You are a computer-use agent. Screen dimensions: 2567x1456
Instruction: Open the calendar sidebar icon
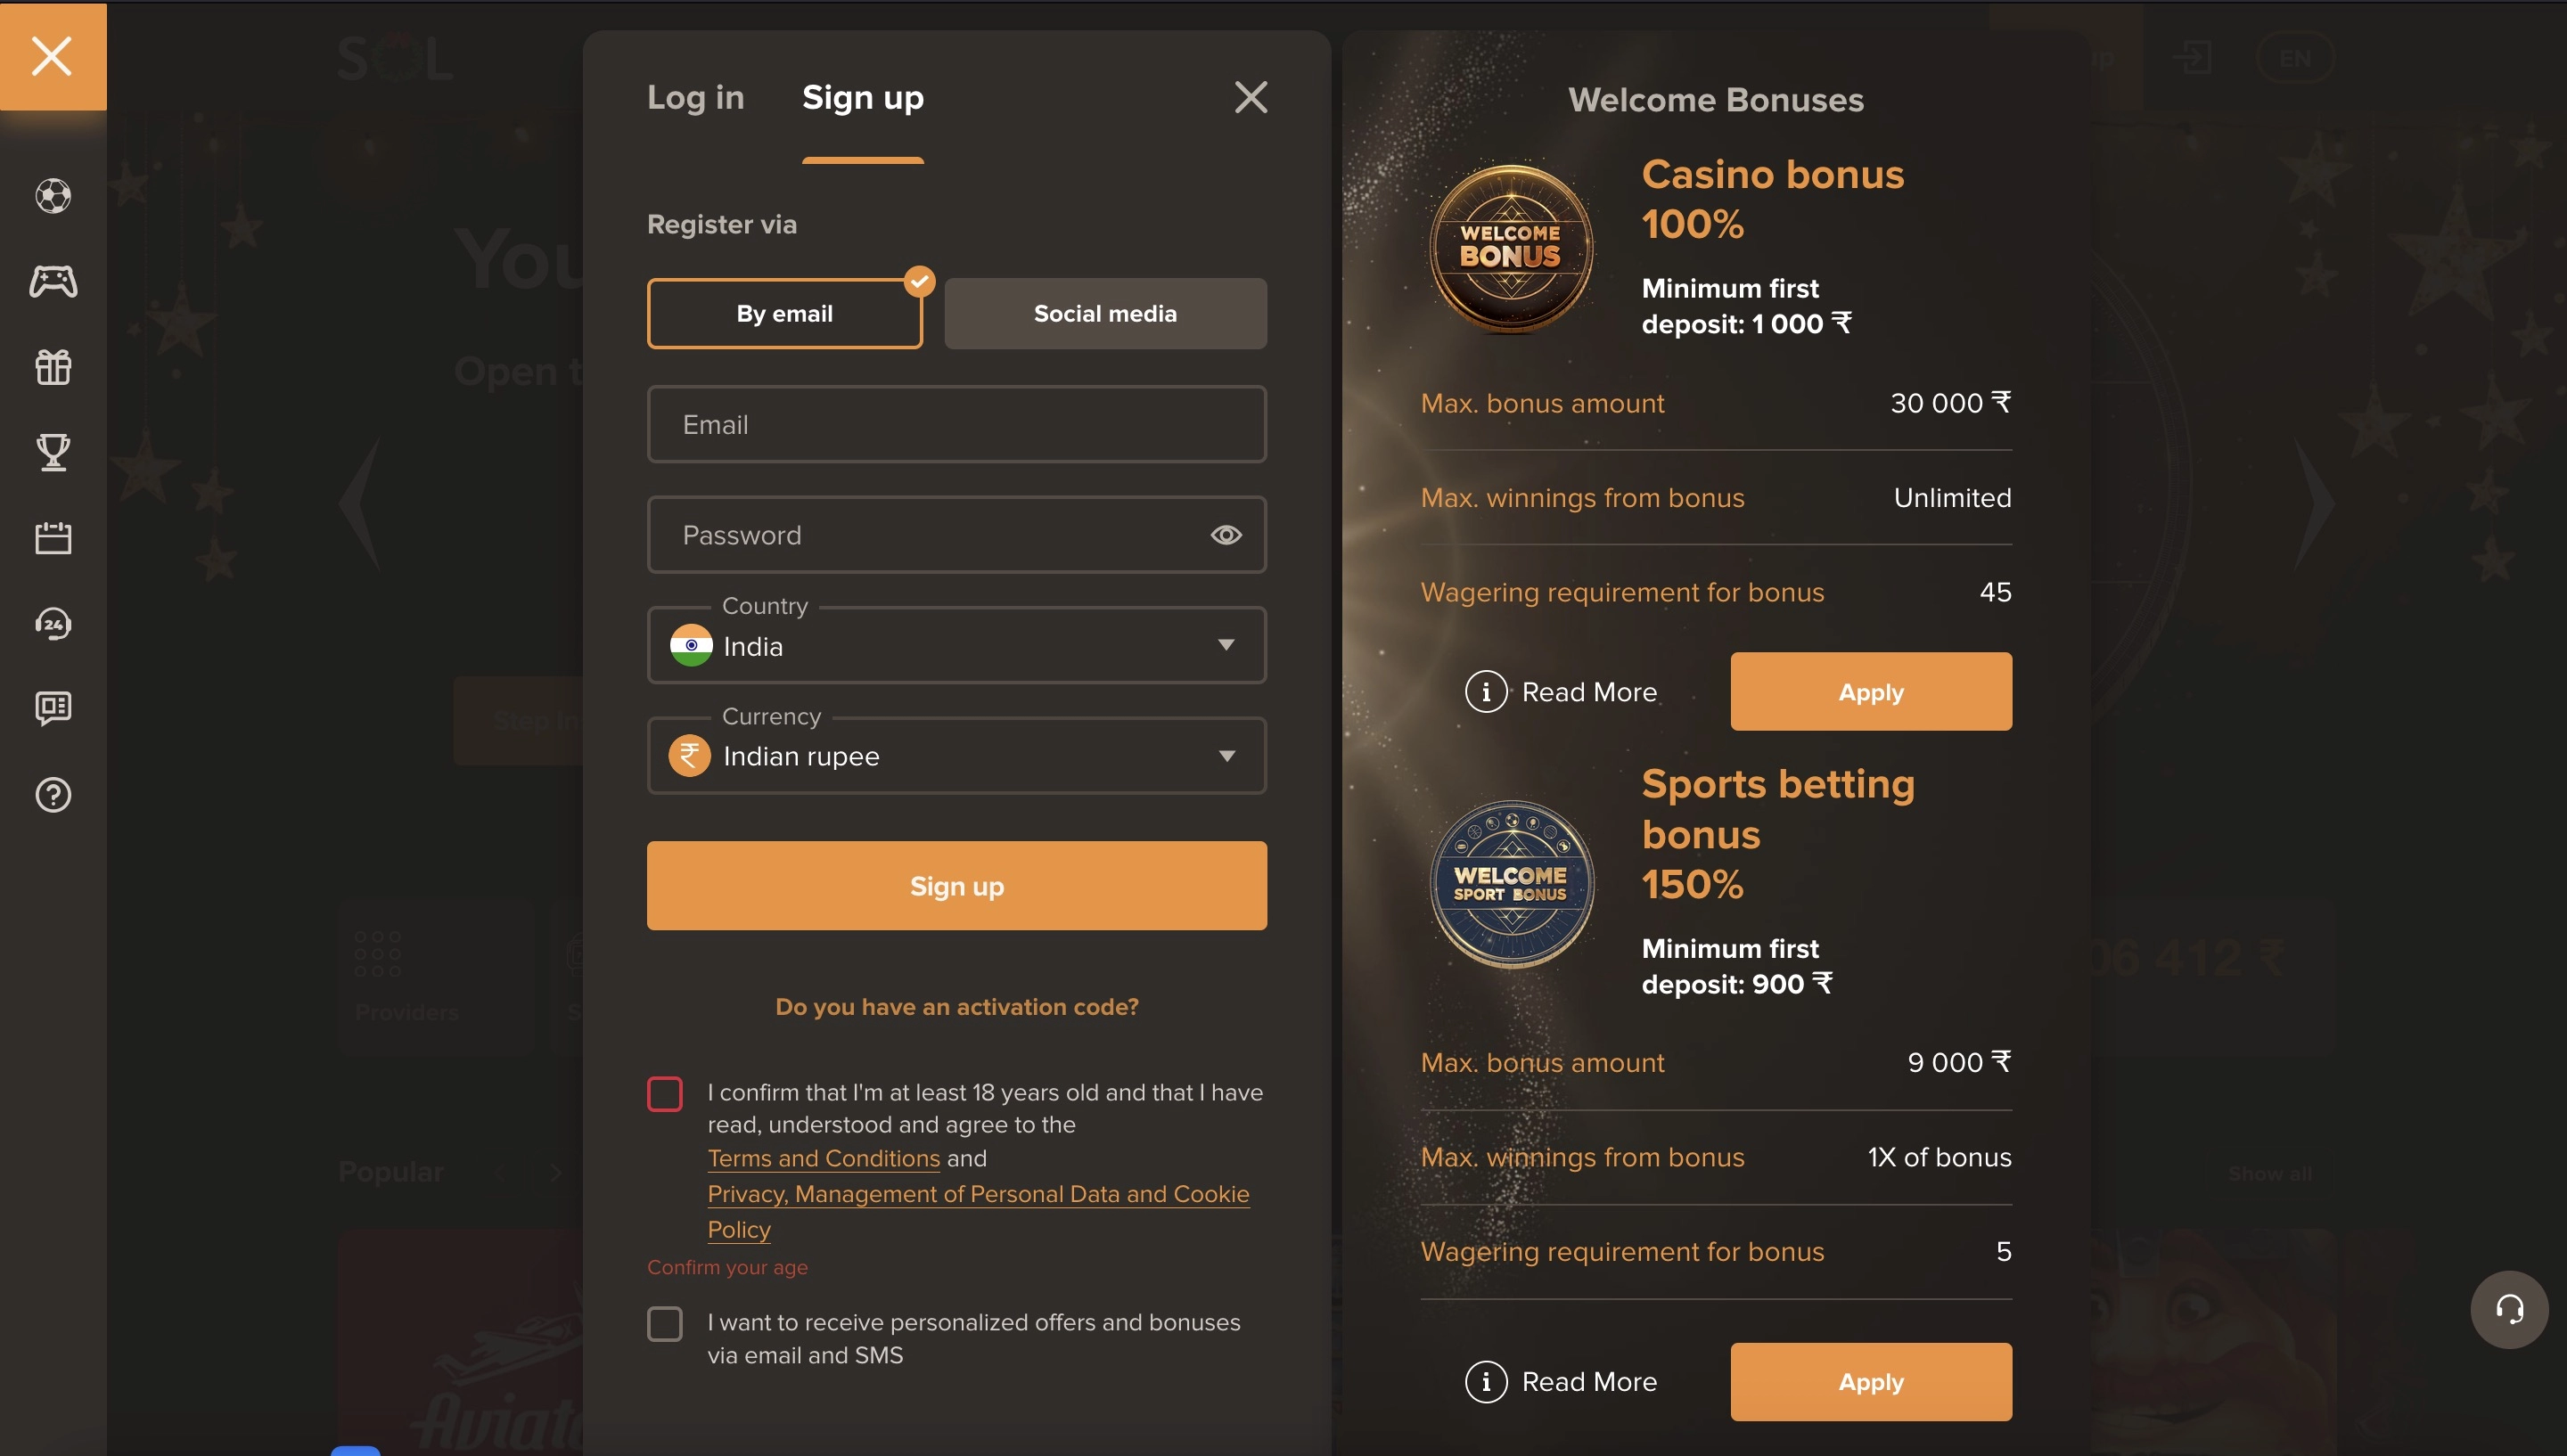coord(53,538)
